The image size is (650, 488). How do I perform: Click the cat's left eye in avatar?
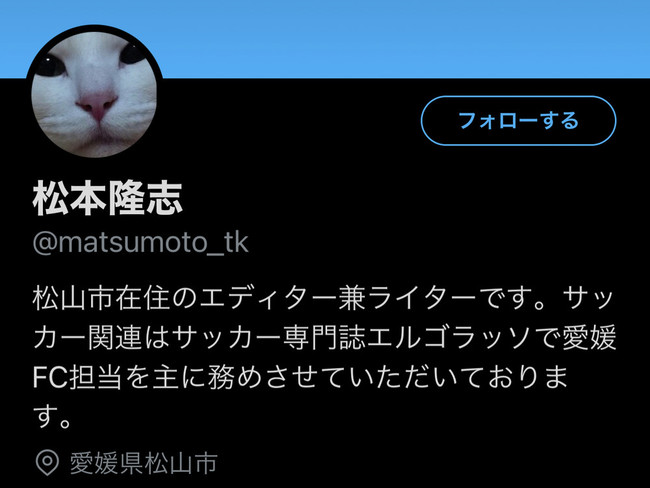point(51,66)
